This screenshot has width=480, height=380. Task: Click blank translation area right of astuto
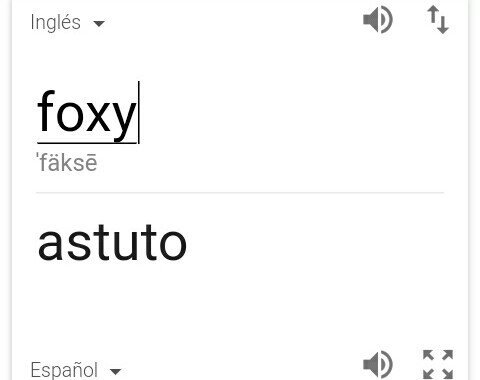coord(315,243)
